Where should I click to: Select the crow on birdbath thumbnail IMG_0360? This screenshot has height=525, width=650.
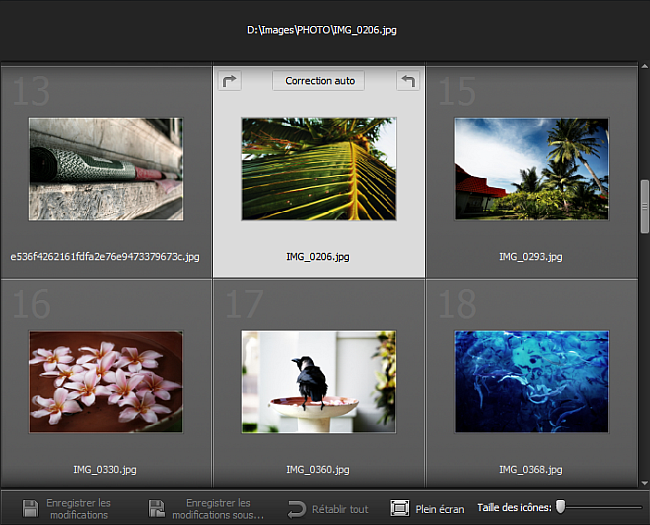[x=318, y=382]
